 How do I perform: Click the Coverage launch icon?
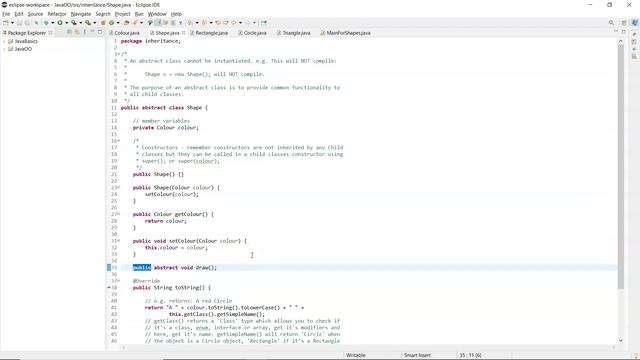[x=74, y=23]
